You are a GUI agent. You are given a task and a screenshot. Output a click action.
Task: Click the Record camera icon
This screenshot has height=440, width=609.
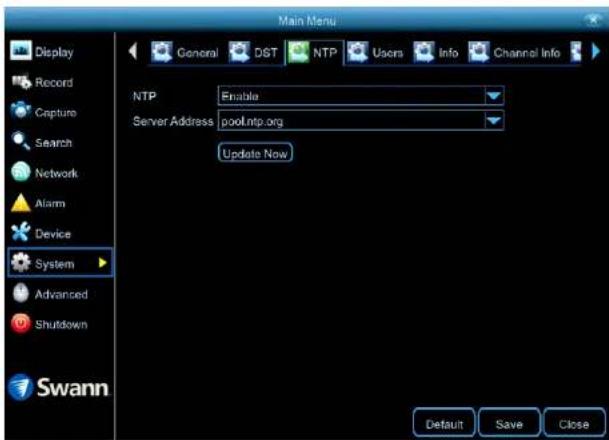point(21,82)
